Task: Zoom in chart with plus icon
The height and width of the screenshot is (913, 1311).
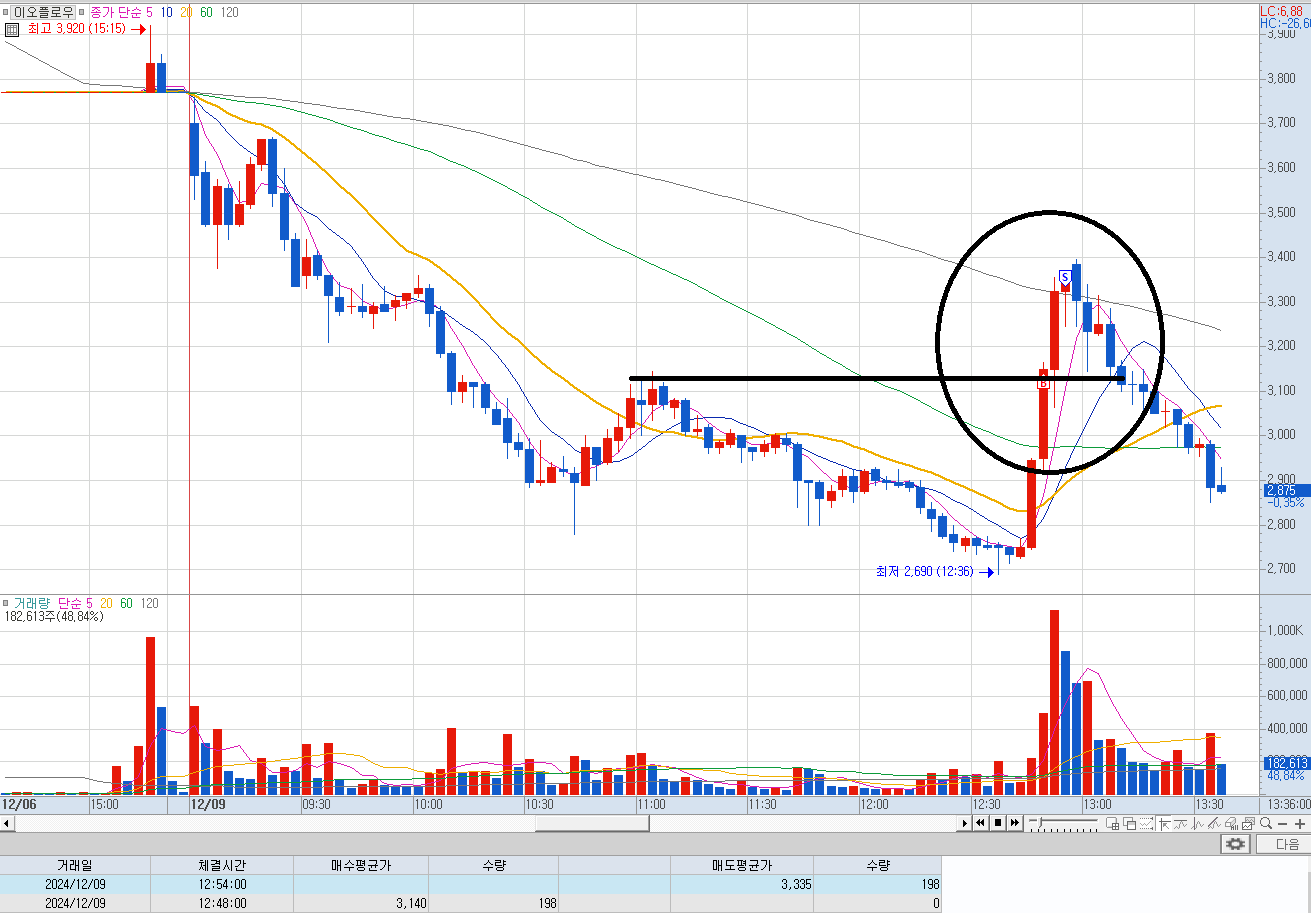Action: [1299, 823]
